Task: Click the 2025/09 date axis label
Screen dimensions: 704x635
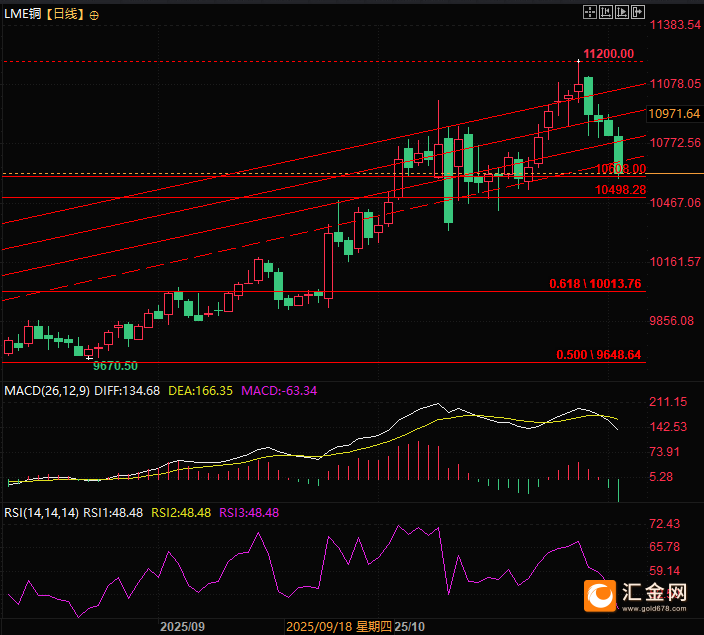Action: pyautogui.click(x=182, y=626)
